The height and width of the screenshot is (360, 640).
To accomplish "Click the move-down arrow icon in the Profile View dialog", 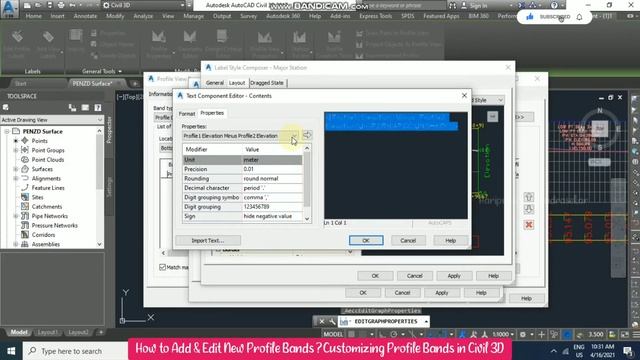I will (529, 209).
